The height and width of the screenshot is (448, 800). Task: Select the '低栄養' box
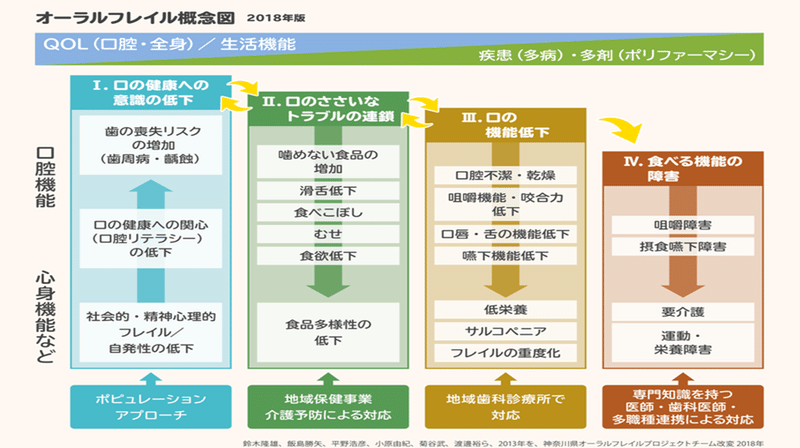pyautogui.click(x=506, y=310)
